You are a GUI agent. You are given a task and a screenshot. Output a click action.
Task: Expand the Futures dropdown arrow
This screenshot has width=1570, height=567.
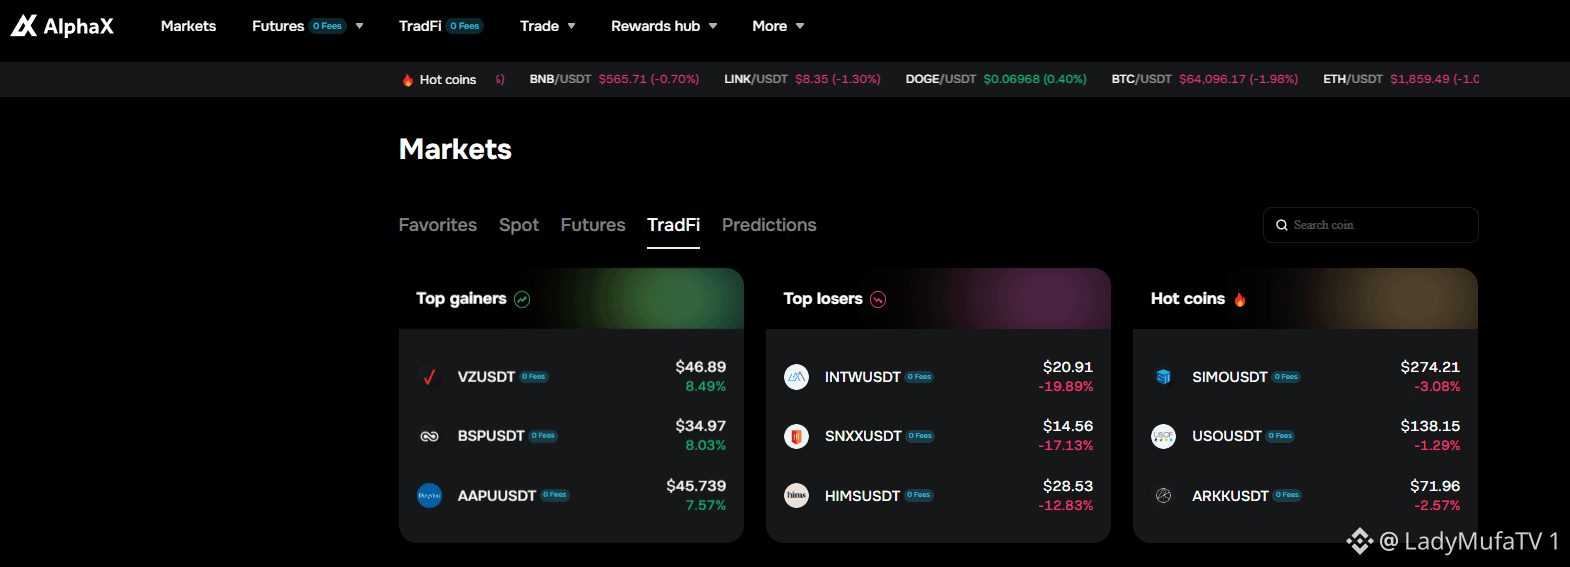pyautogui.click(x=359, y=26)
